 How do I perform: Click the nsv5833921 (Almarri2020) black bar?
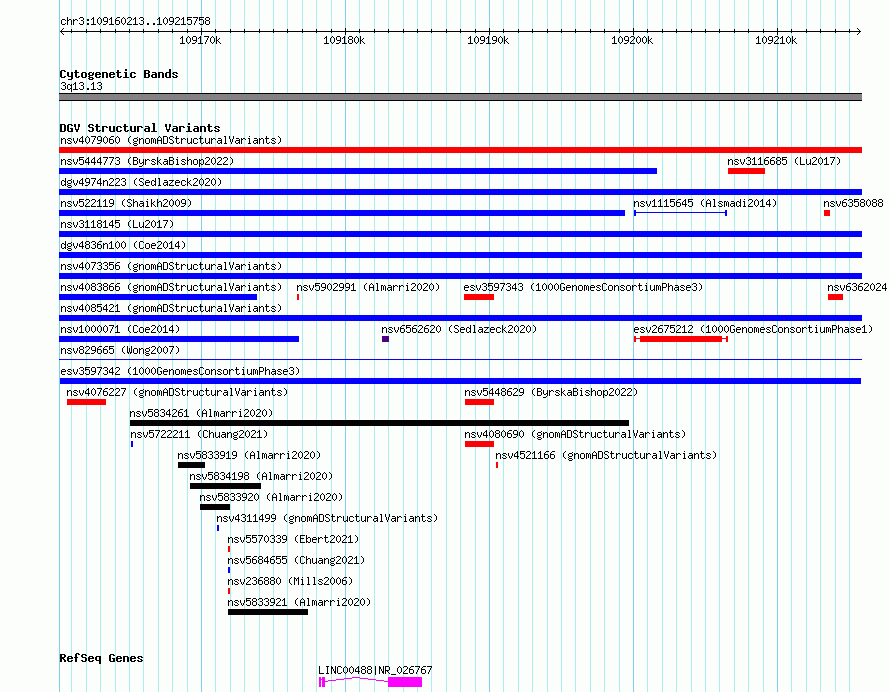coord(268,612)
